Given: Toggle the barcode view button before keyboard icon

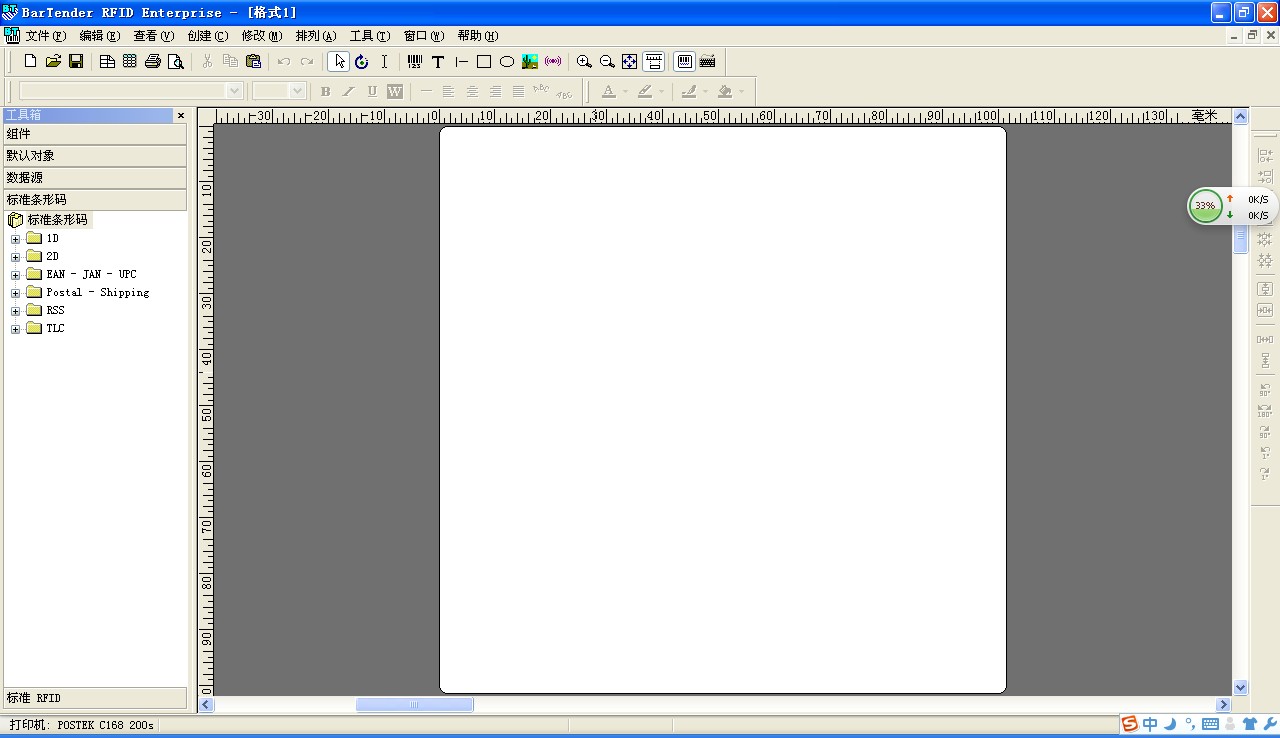Looking at the screenshot, I should coord(685,61).
